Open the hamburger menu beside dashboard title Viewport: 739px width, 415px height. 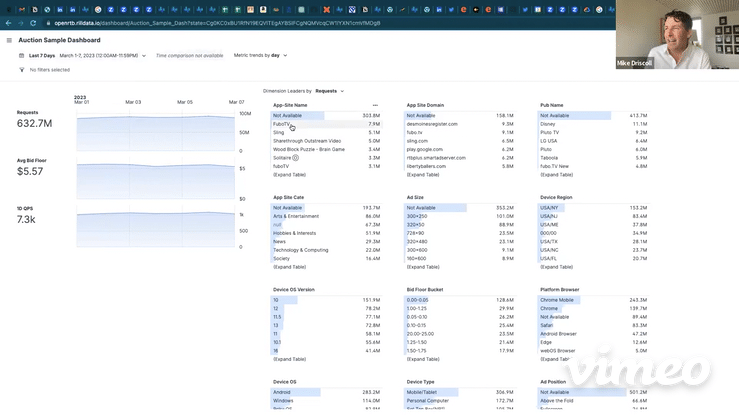pyautogui.click(x=9, y=41)
